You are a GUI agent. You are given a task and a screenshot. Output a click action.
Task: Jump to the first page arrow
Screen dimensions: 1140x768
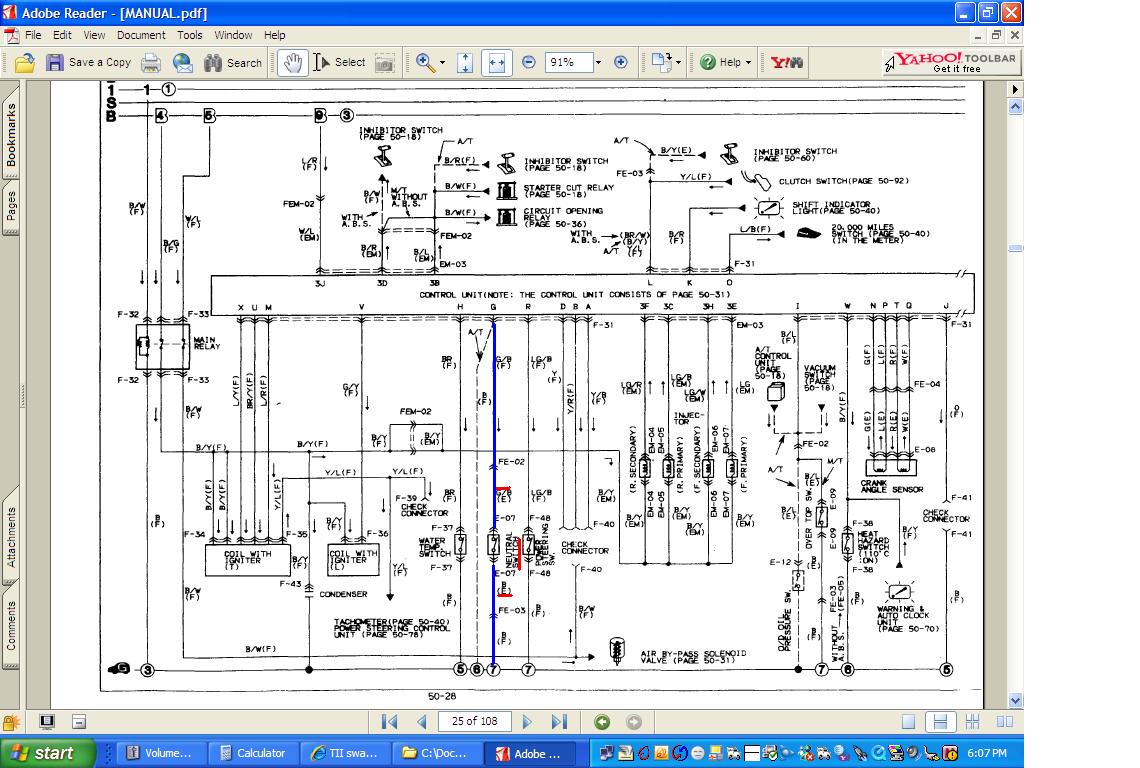(x=390, y=721)
